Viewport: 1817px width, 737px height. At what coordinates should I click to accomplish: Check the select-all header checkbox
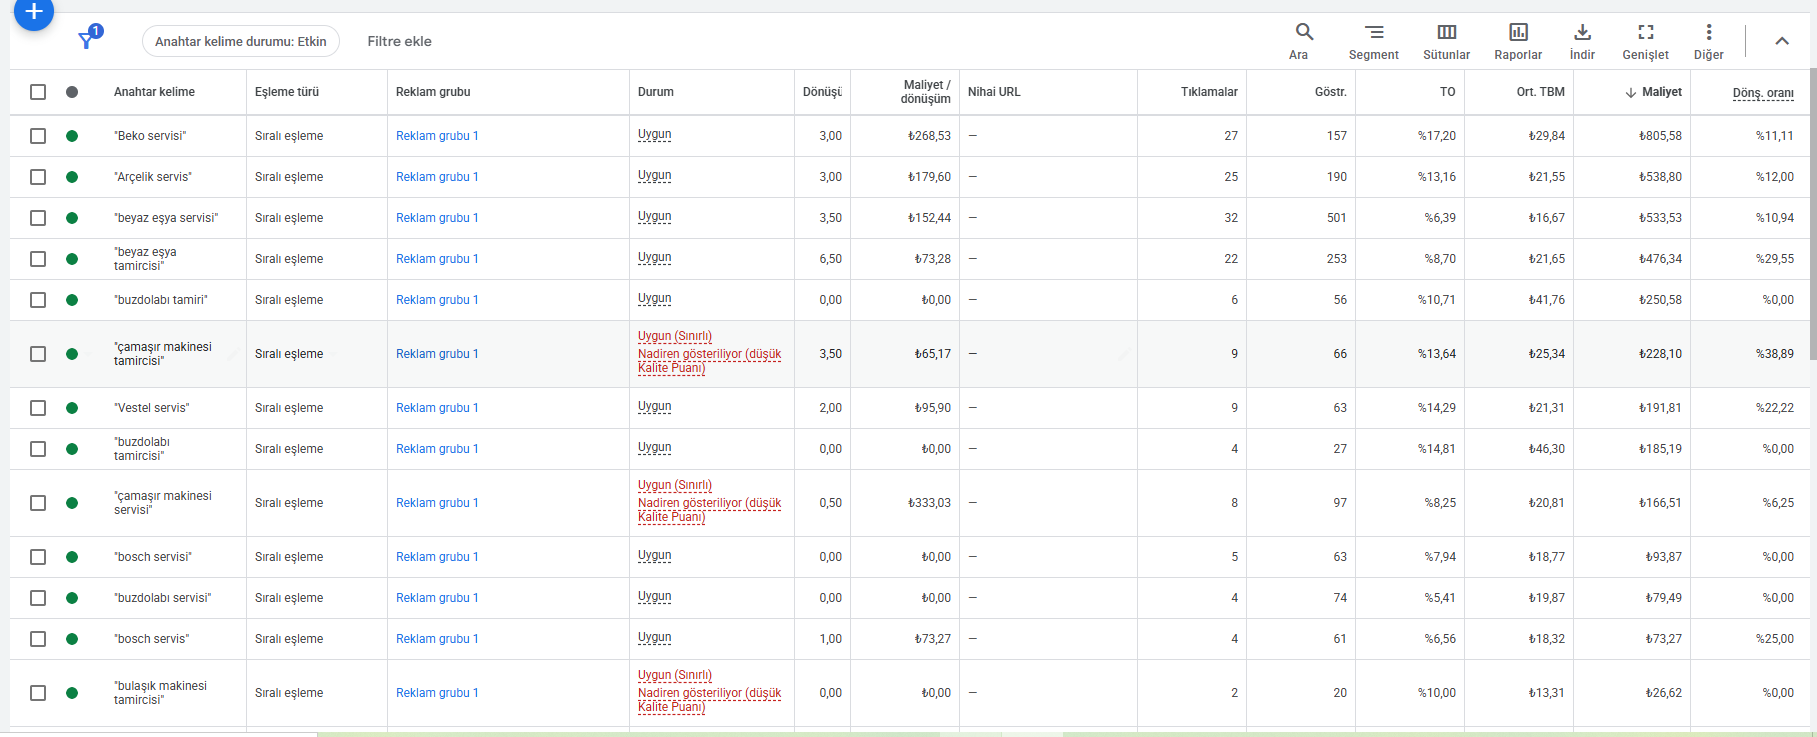pyautogui.click(x=38, y=92)
